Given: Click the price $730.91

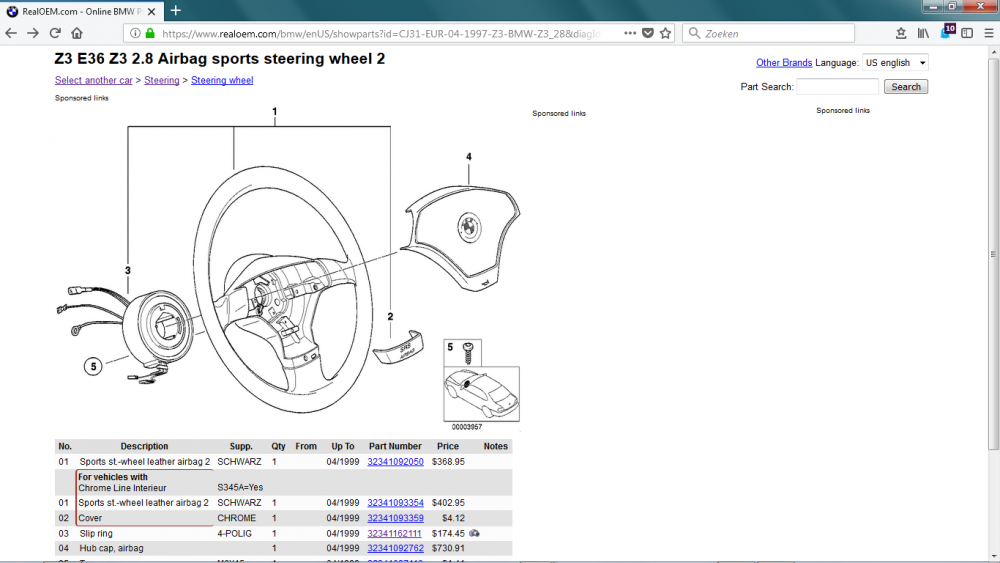Looking at the screenshot, I should (448, 548).
